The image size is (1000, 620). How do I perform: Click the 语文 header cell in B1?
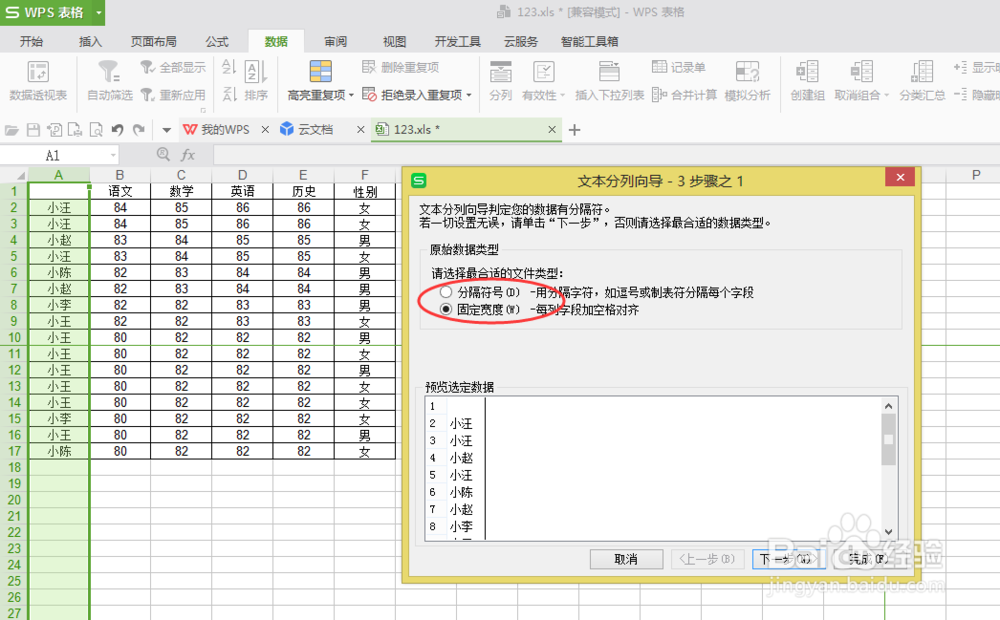[120, 191]
